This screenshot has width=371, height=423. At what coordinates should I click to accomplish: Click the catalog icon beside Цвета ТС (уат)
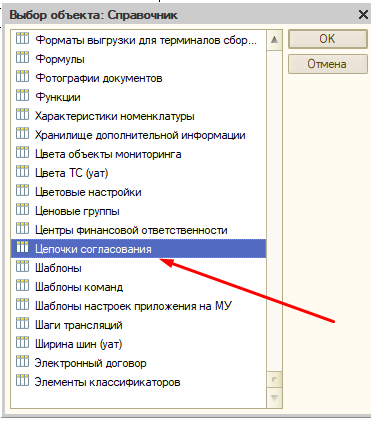click(x=22, y=171)
